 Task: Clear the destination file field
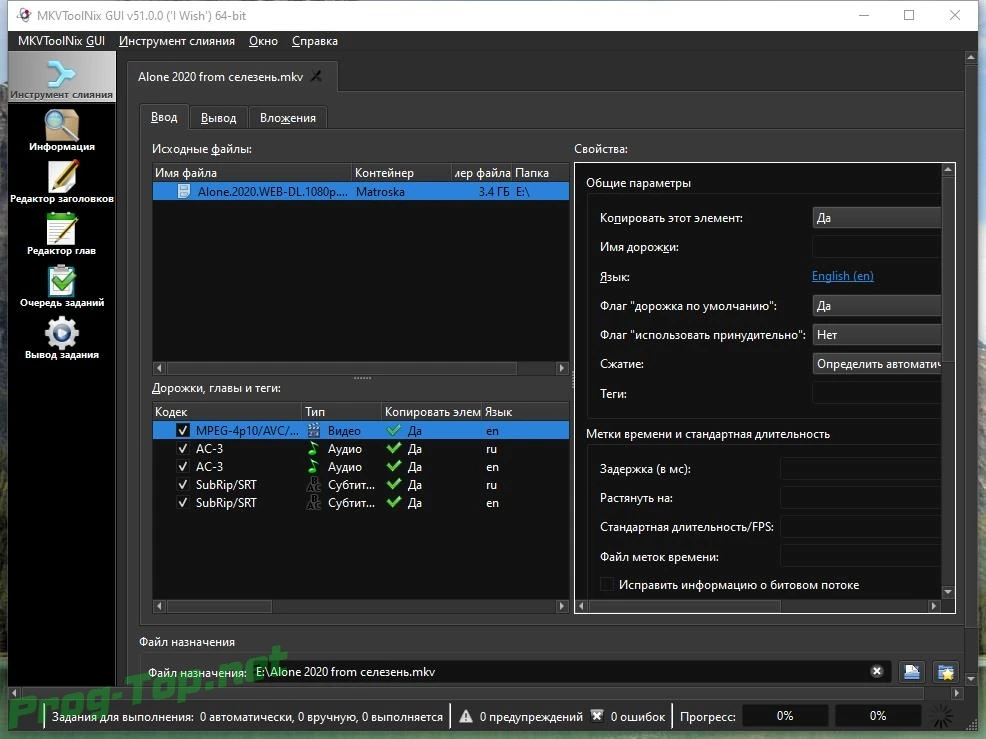click(x=877, y=671)
